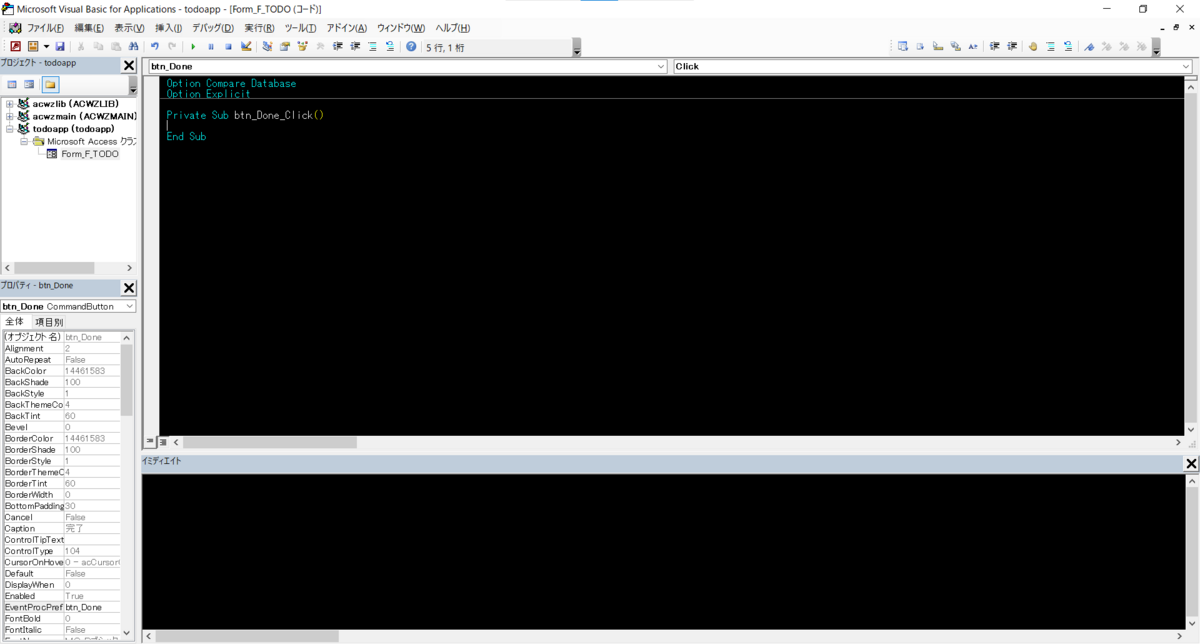Toggle breakpoint with the hand icon
Viewport: 1200px width, 644px height.
click(x=1033, y=46)
